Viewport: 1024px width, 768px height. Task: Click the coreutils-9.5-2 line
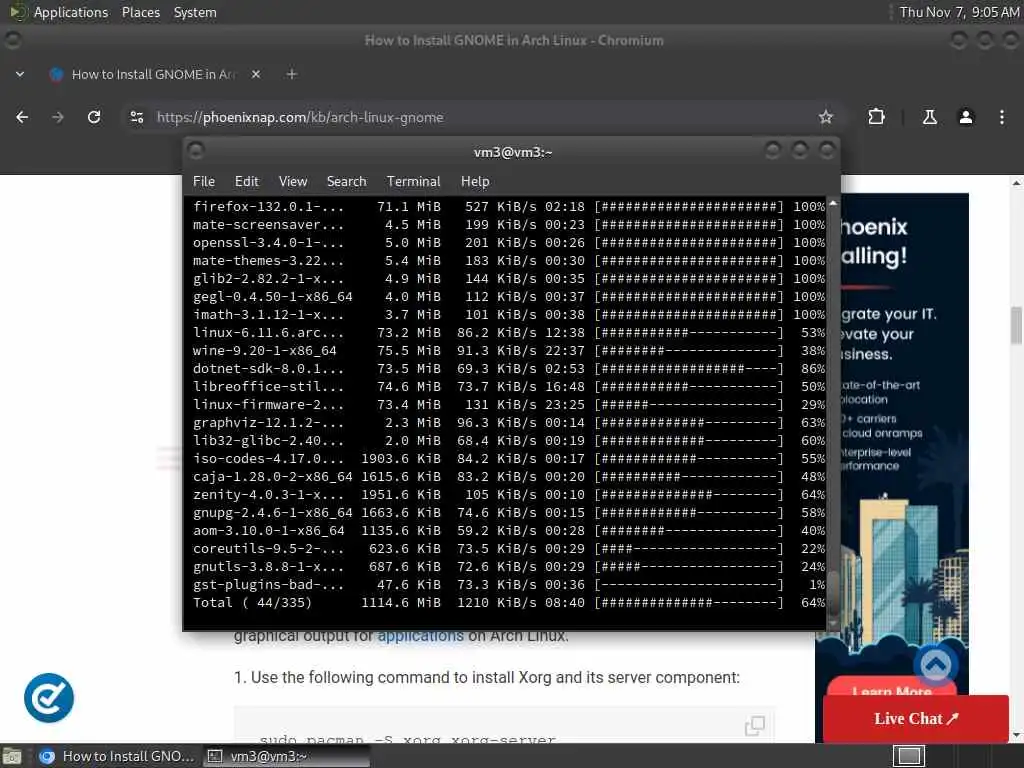click(509, 549)
